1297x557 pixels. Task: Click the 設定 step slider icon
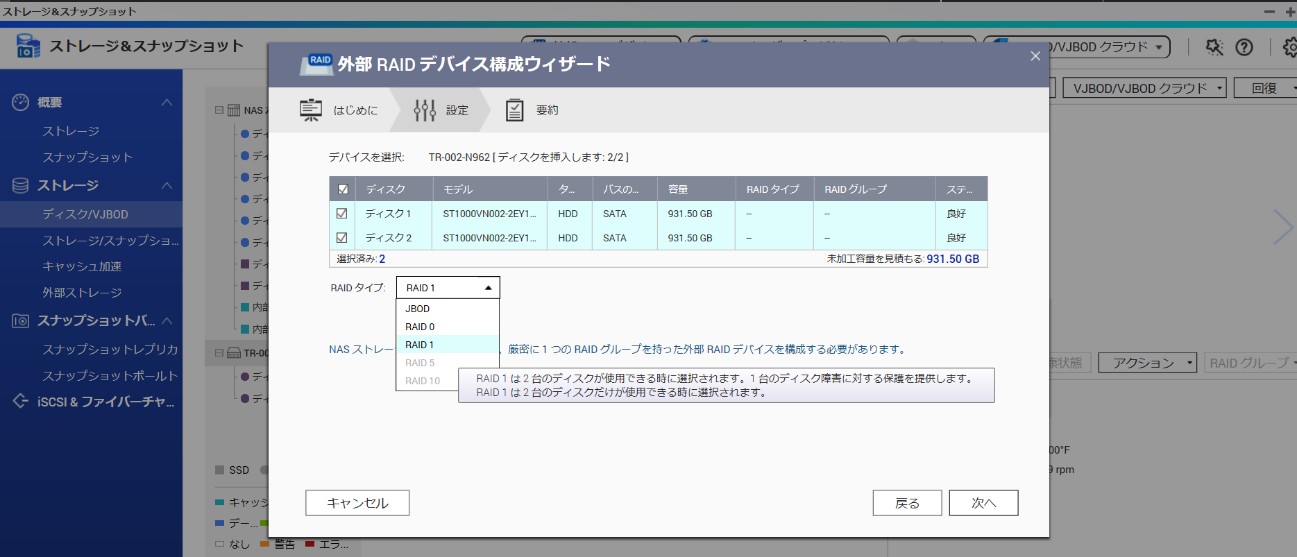(x=425, y=110)
